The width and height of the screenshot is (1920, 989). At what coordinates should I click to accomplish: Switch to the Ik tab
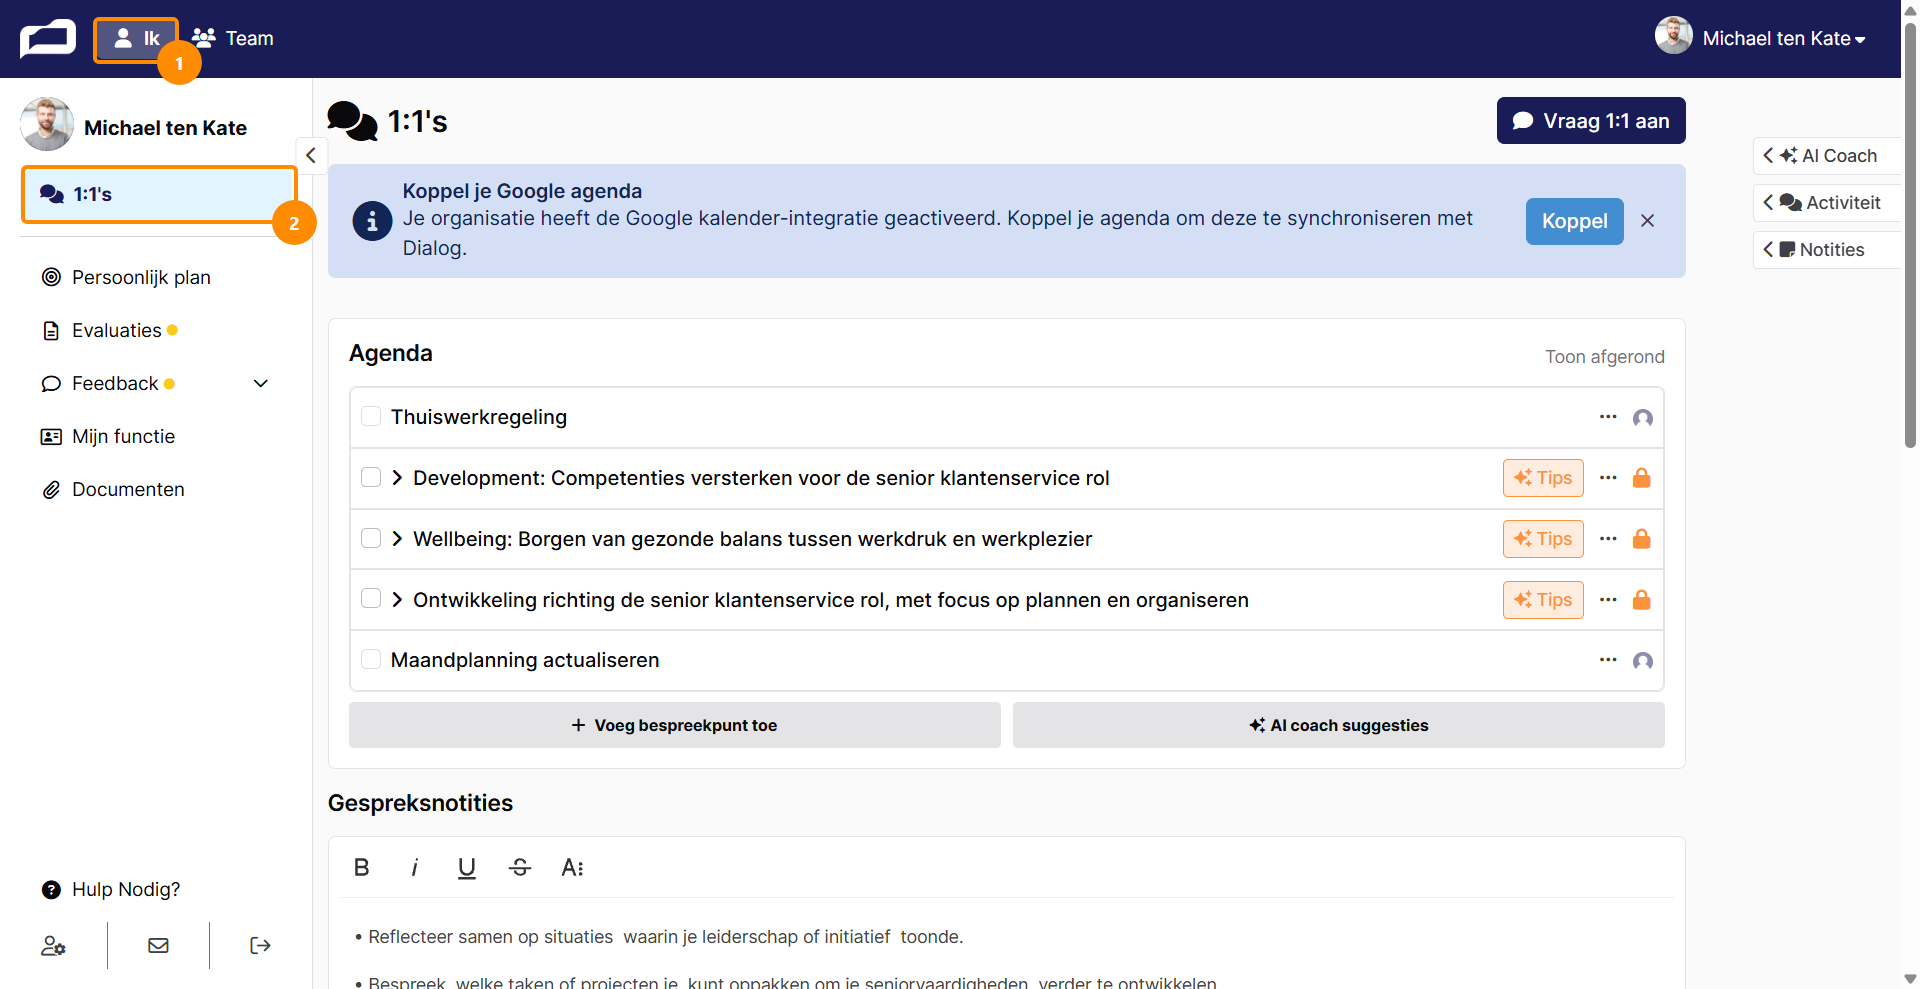[136, 39]
